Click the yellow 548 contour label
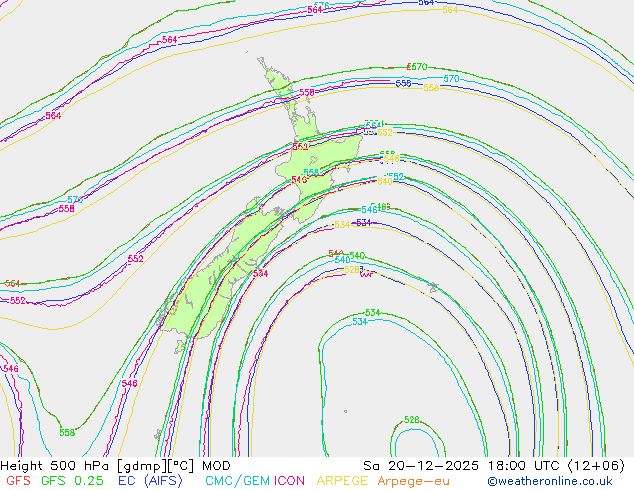The image size is (634, 490). 391,158
